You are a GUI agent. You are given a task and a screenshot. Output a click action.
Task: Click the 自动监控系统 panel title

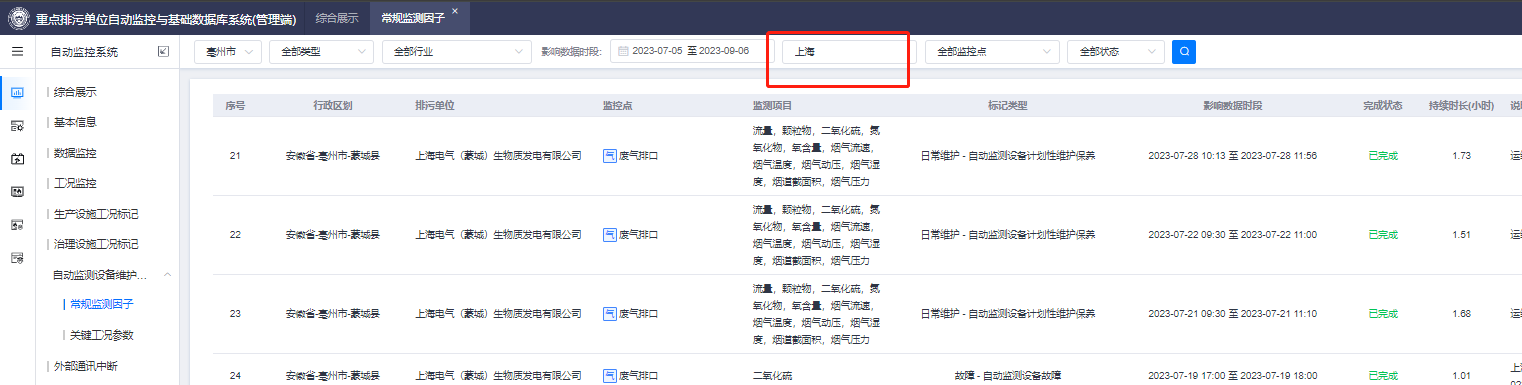(84, 51)
